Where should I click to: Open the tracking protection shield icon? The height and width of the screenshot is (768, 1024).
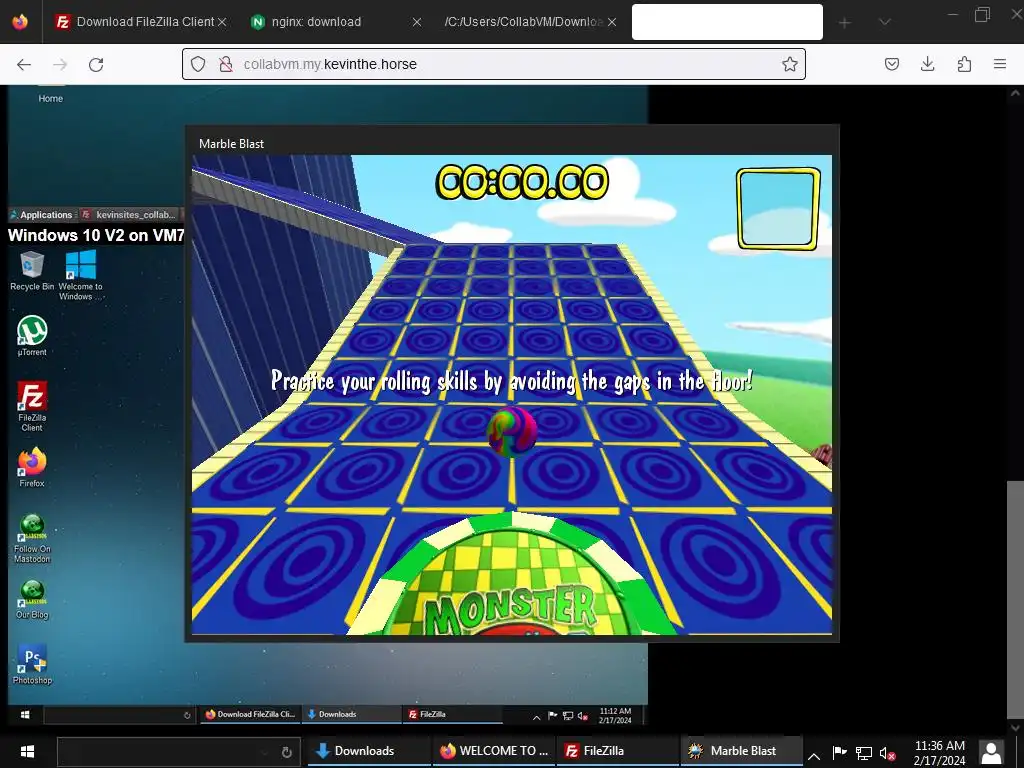(x=198, y=64)
